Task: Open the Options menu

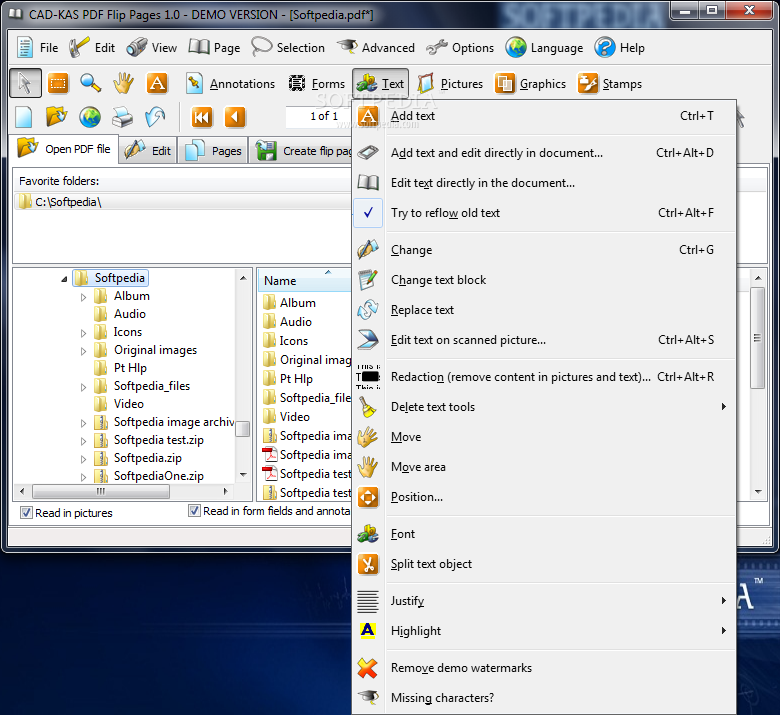Action: click(x=460, y=48)
